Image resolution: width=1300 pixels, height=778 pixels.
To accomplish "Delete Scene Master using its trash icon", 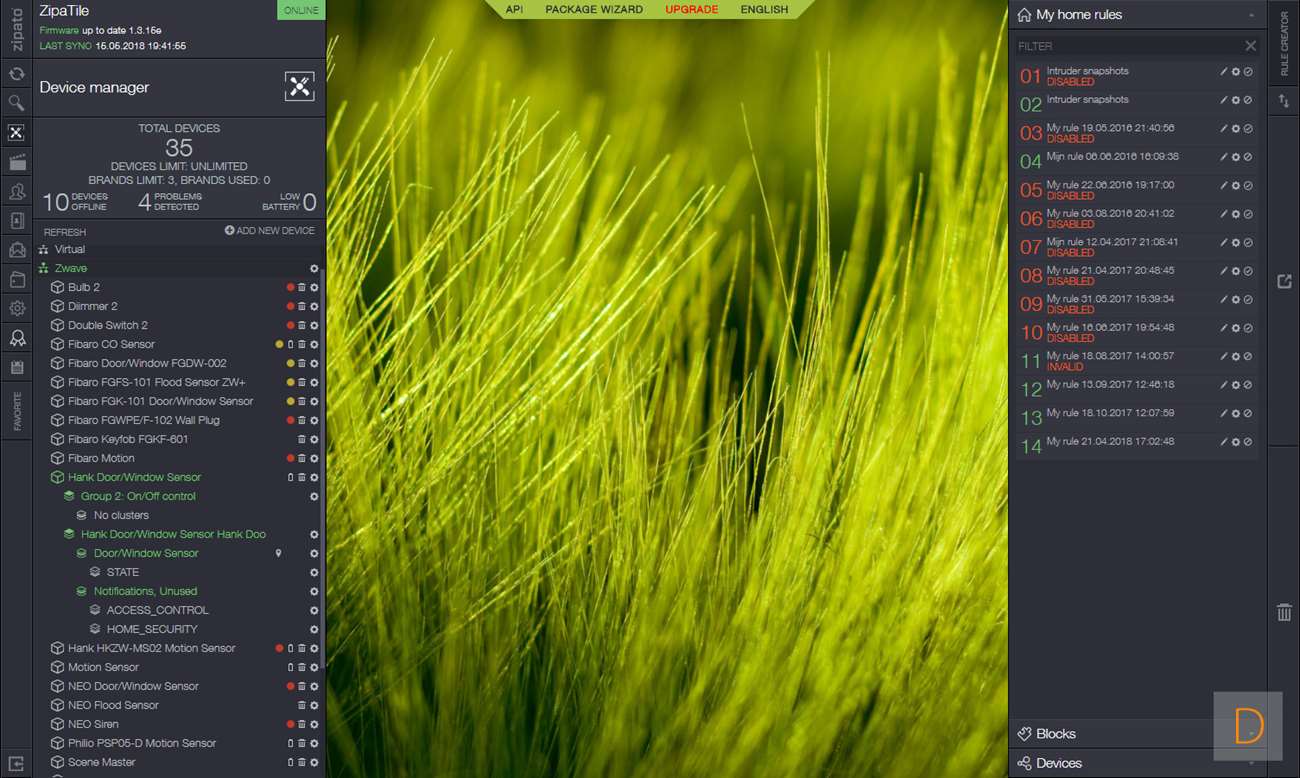I will pyautogui.click(x=302, y=763).
